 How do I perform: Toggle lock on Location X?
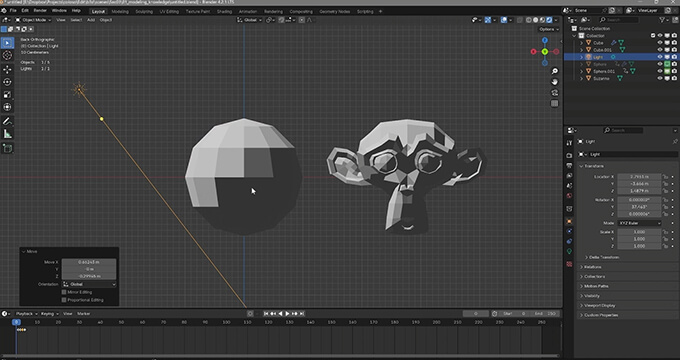point(665,177)
